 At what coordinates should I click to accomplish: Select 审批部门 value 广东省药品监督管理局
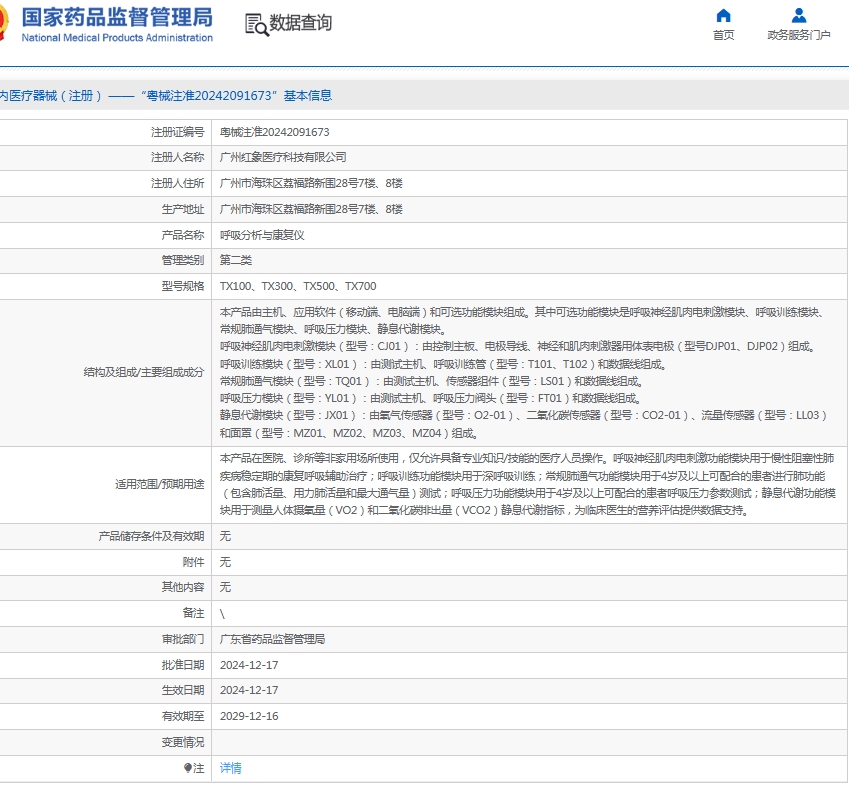coord(272,640)
